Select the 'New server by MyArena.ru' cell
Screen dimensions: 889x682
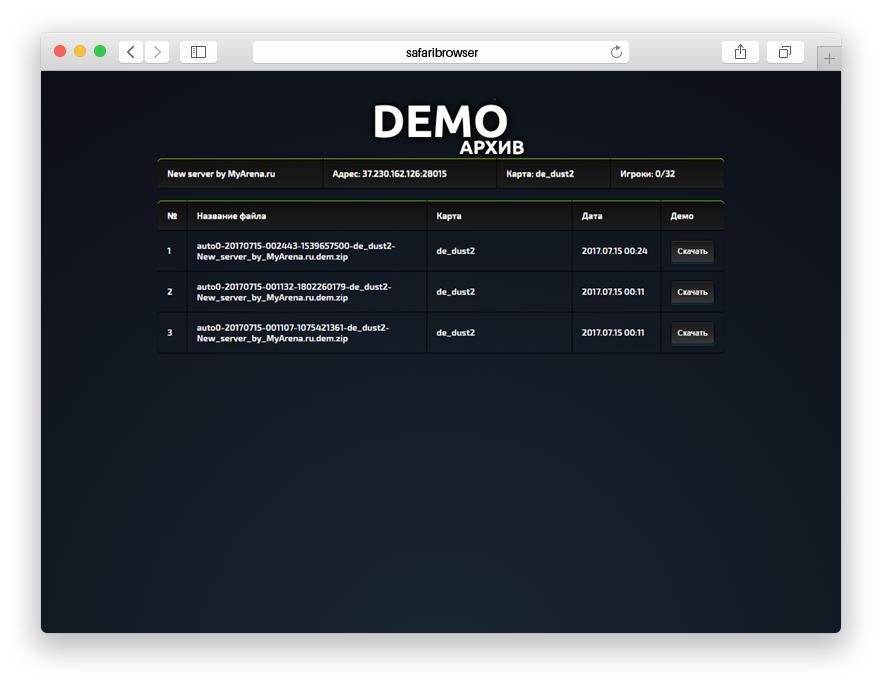pyautogui.click(x=240, y=174)
